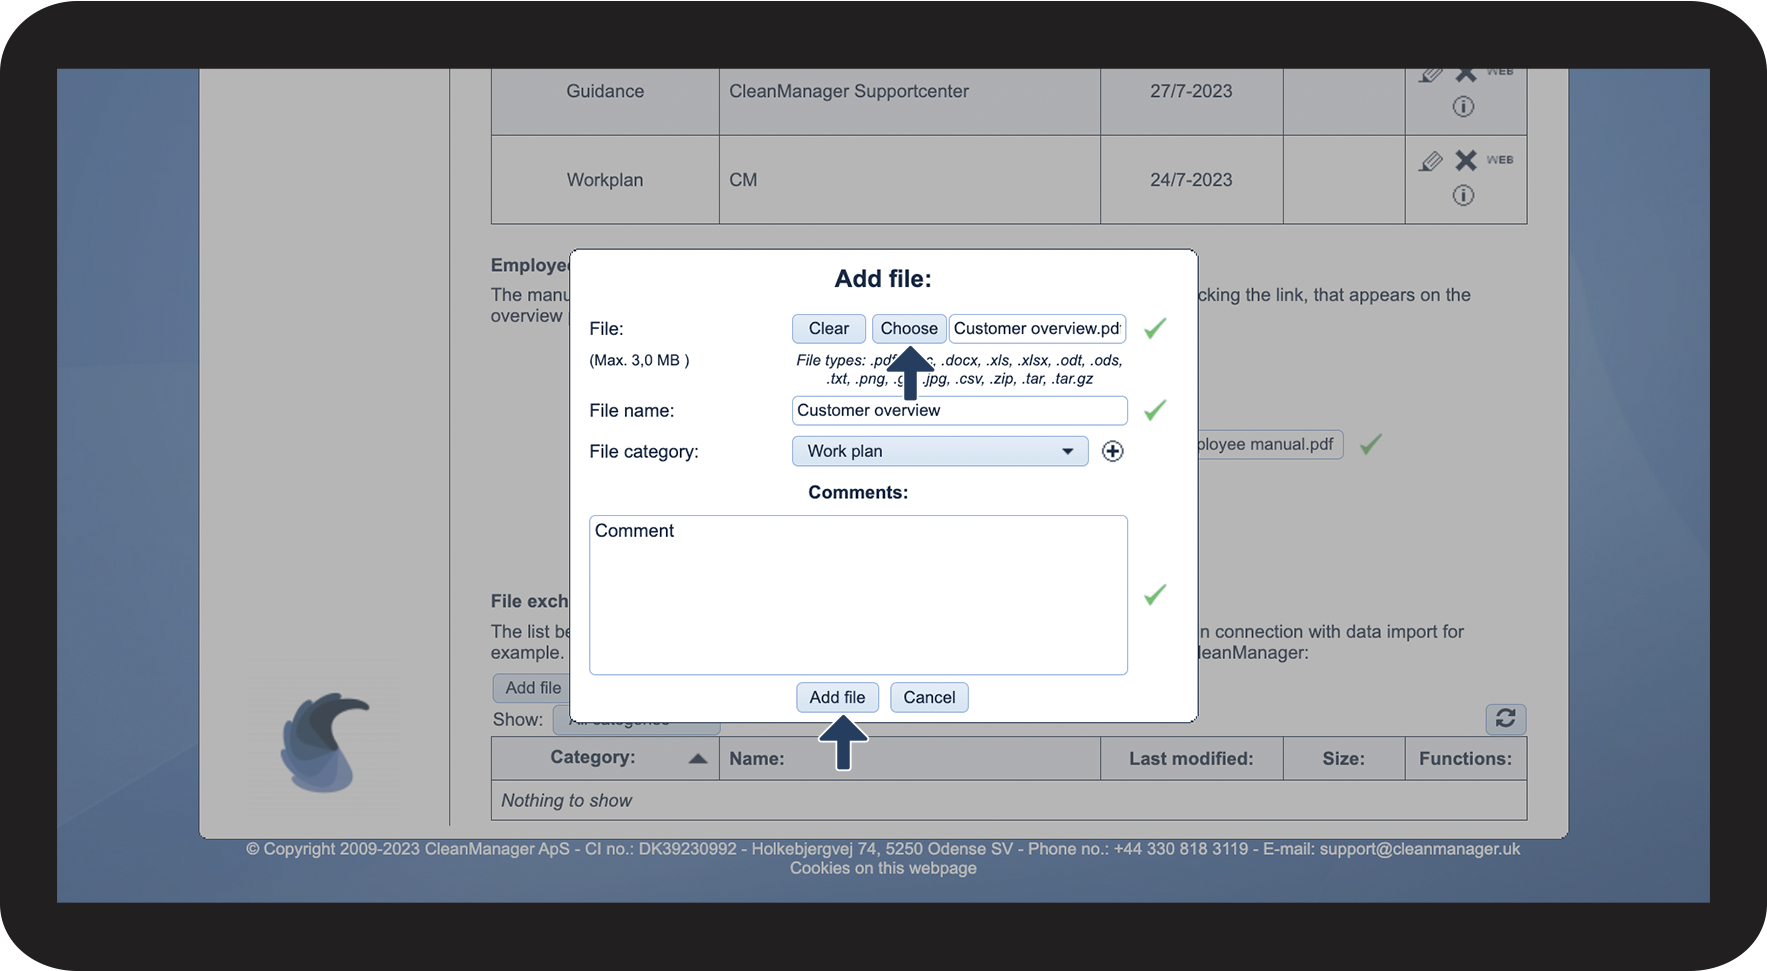
Task: Confirm upload with dialog's Add file button
Action: coord(837,697)
